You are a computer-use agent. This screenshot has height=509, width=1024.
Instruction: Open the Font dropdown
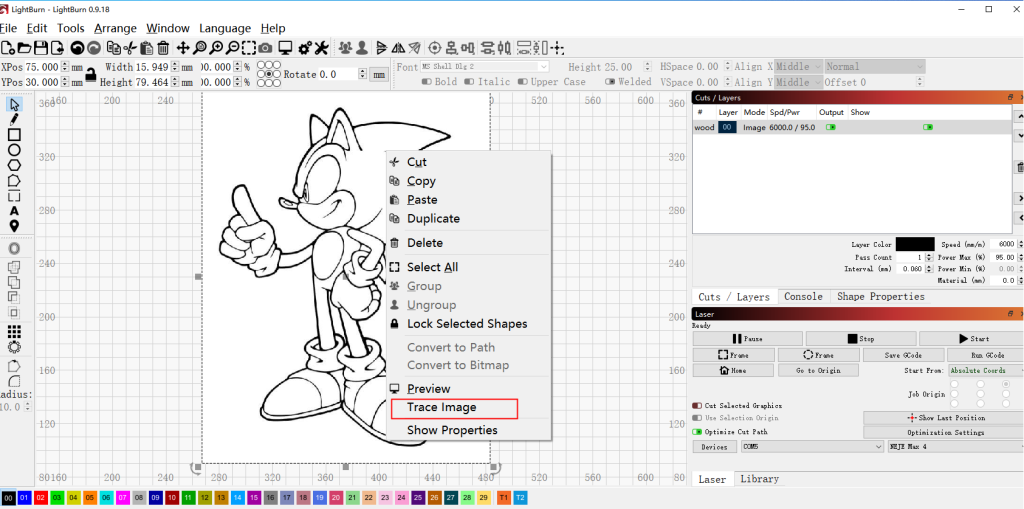pos(484,67)
